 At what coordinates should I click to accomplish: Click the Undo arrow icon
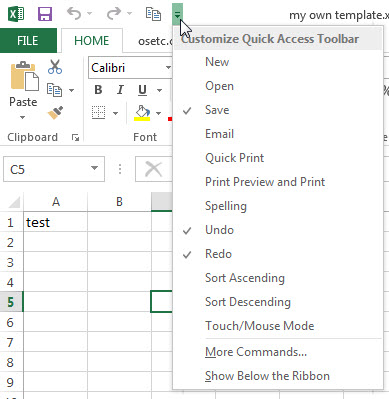point(74,14)
